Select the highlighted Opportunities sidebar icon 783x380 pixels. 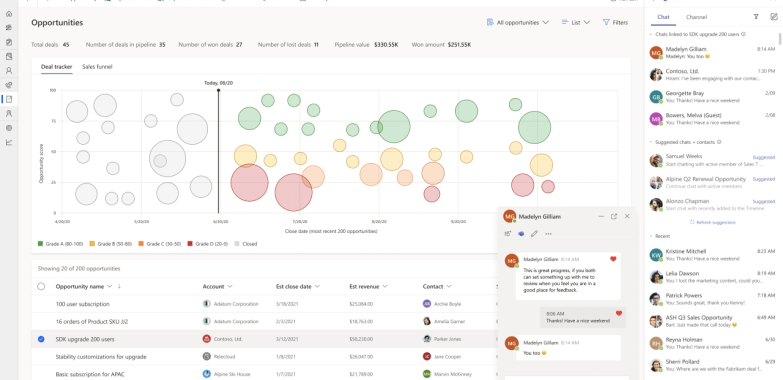click(8, 99)
